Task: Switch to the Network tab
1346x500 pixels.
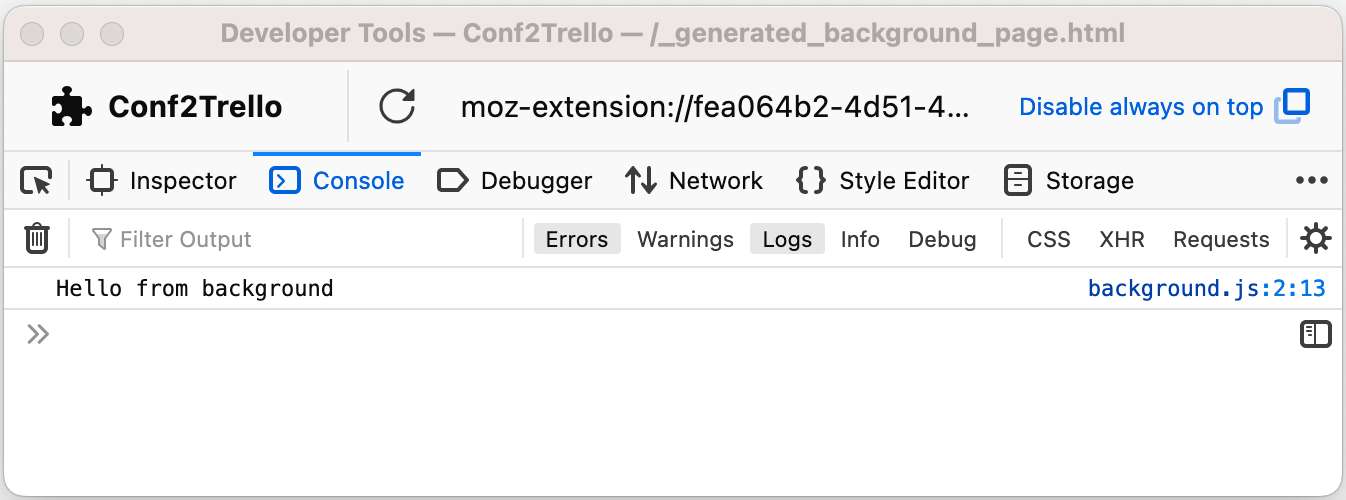Action: pyautogui.click(x=694, y=181)
